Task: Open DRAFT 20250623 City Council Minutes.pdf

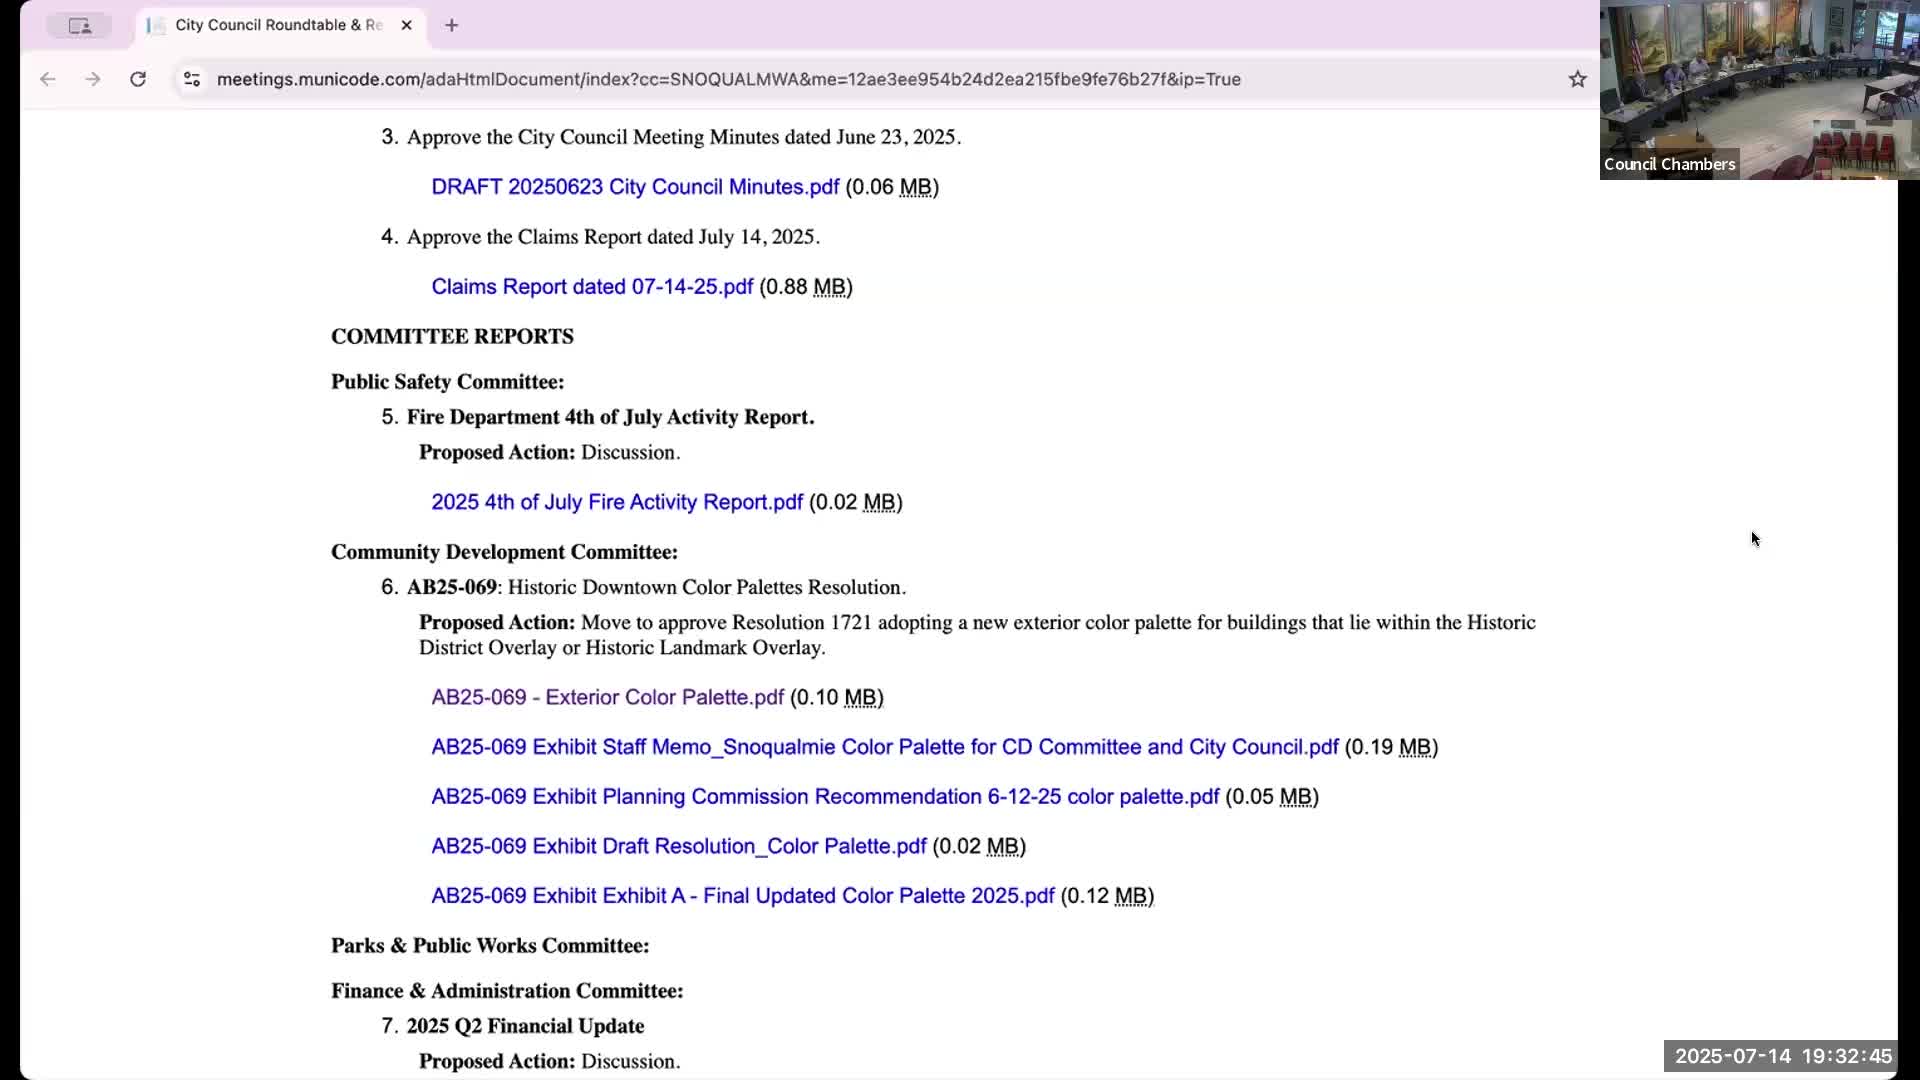Action: (635, 187)
